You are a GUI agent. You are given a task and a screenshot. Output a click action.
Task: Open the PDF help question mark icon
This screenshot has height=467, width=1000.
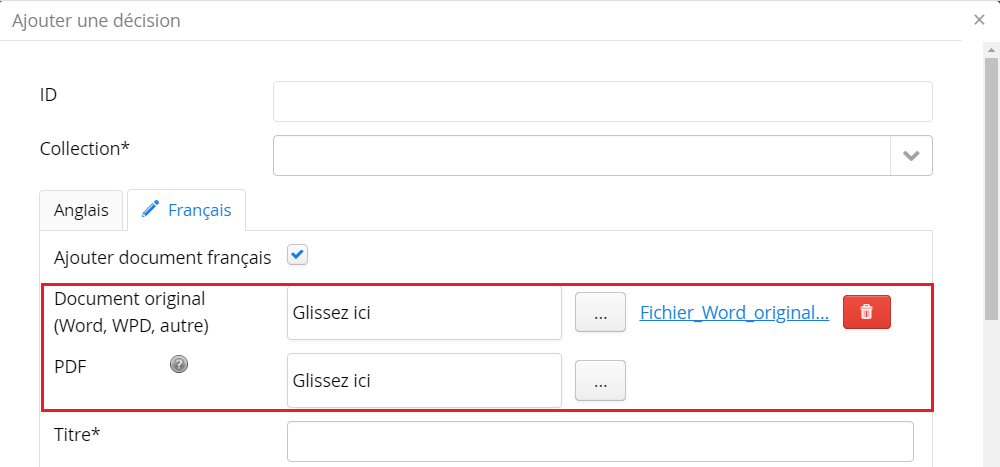pos(179,364)
